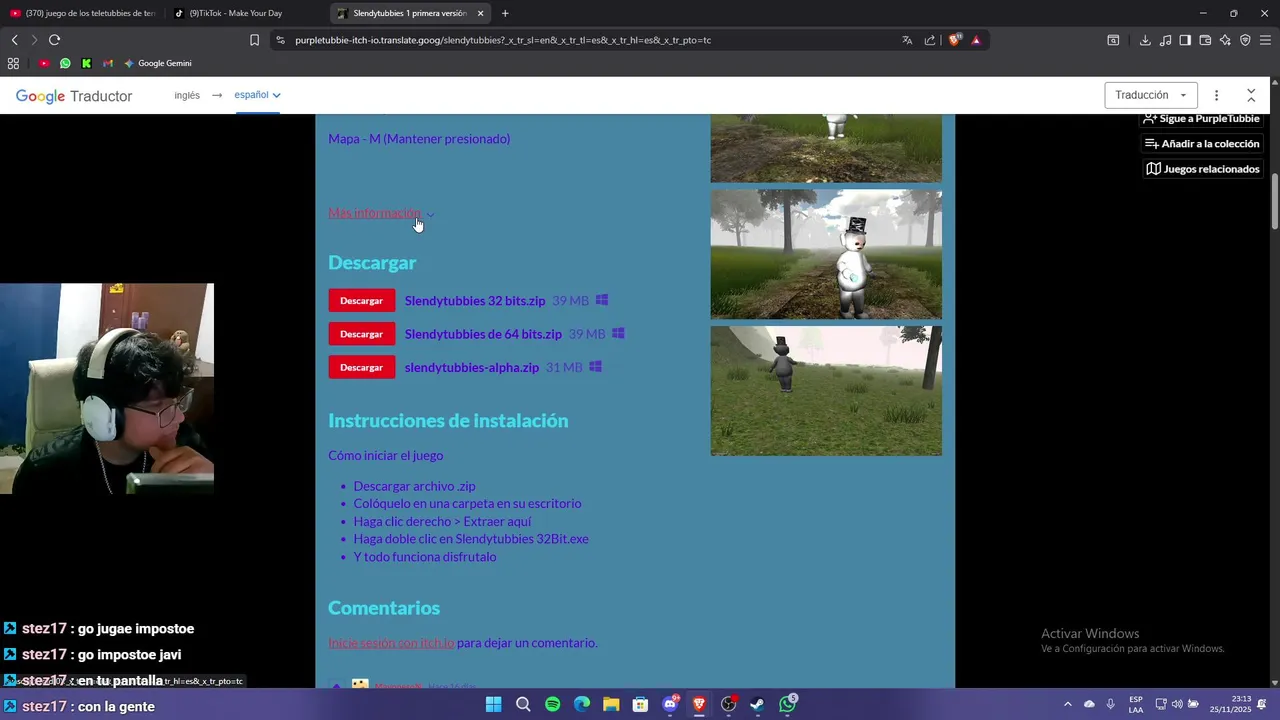Go back to the previous page

[14, 40]
